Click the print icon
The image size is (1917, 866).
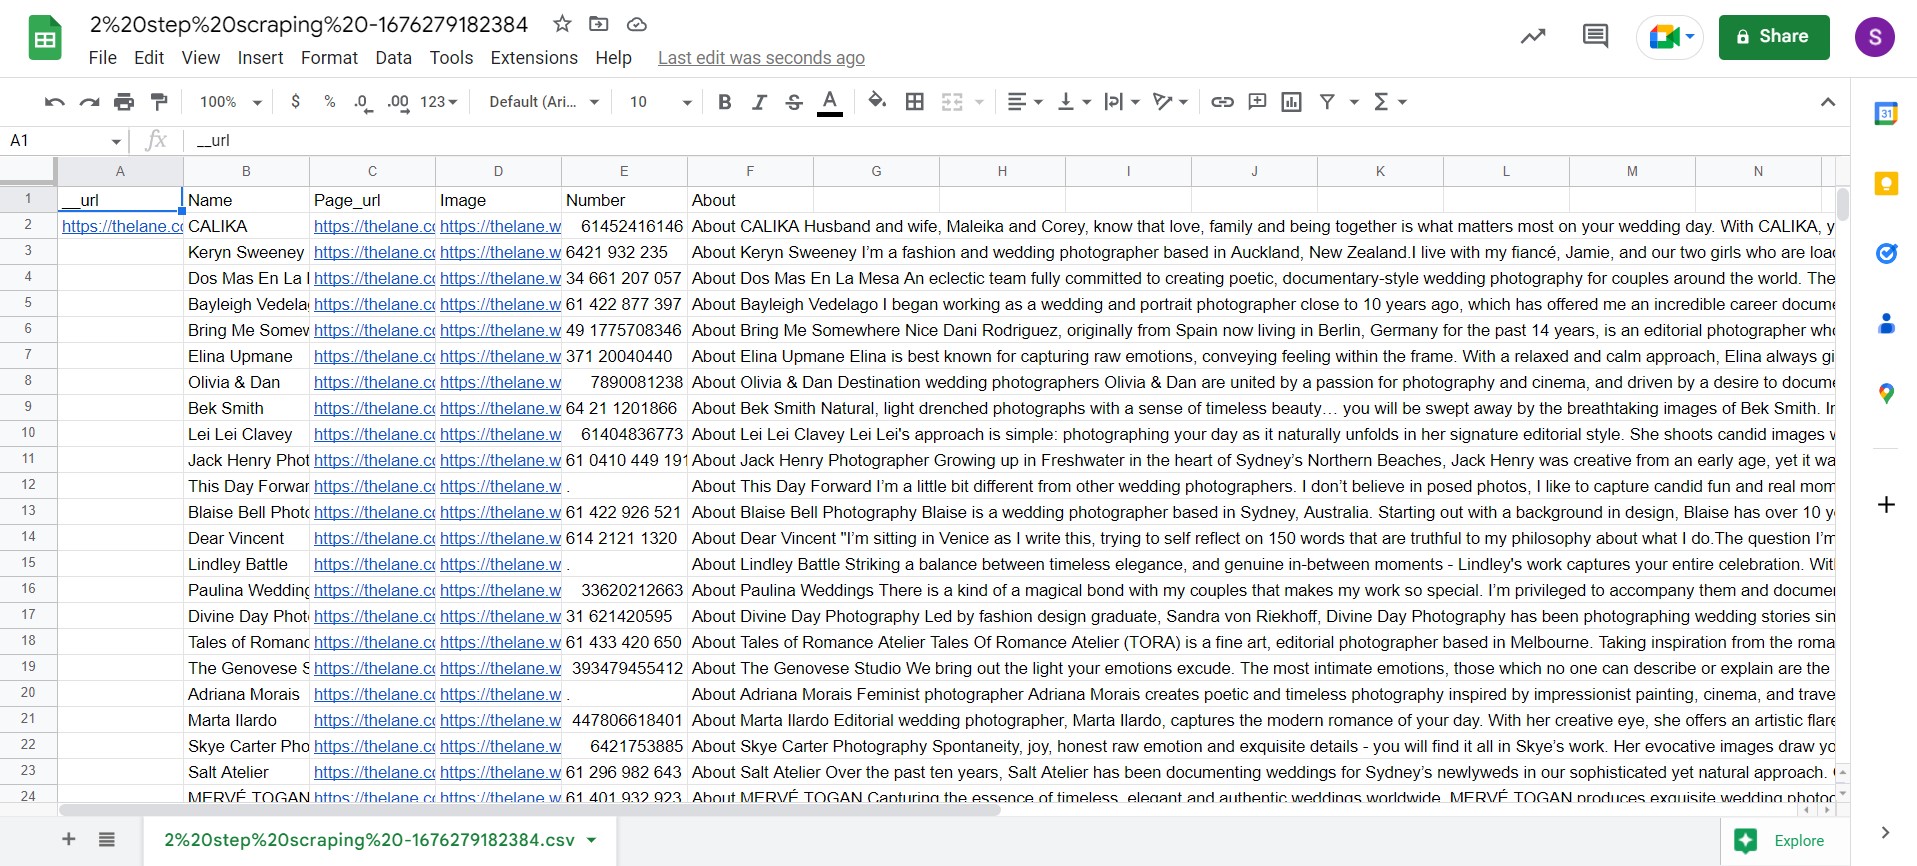click(x=124, y=101)
